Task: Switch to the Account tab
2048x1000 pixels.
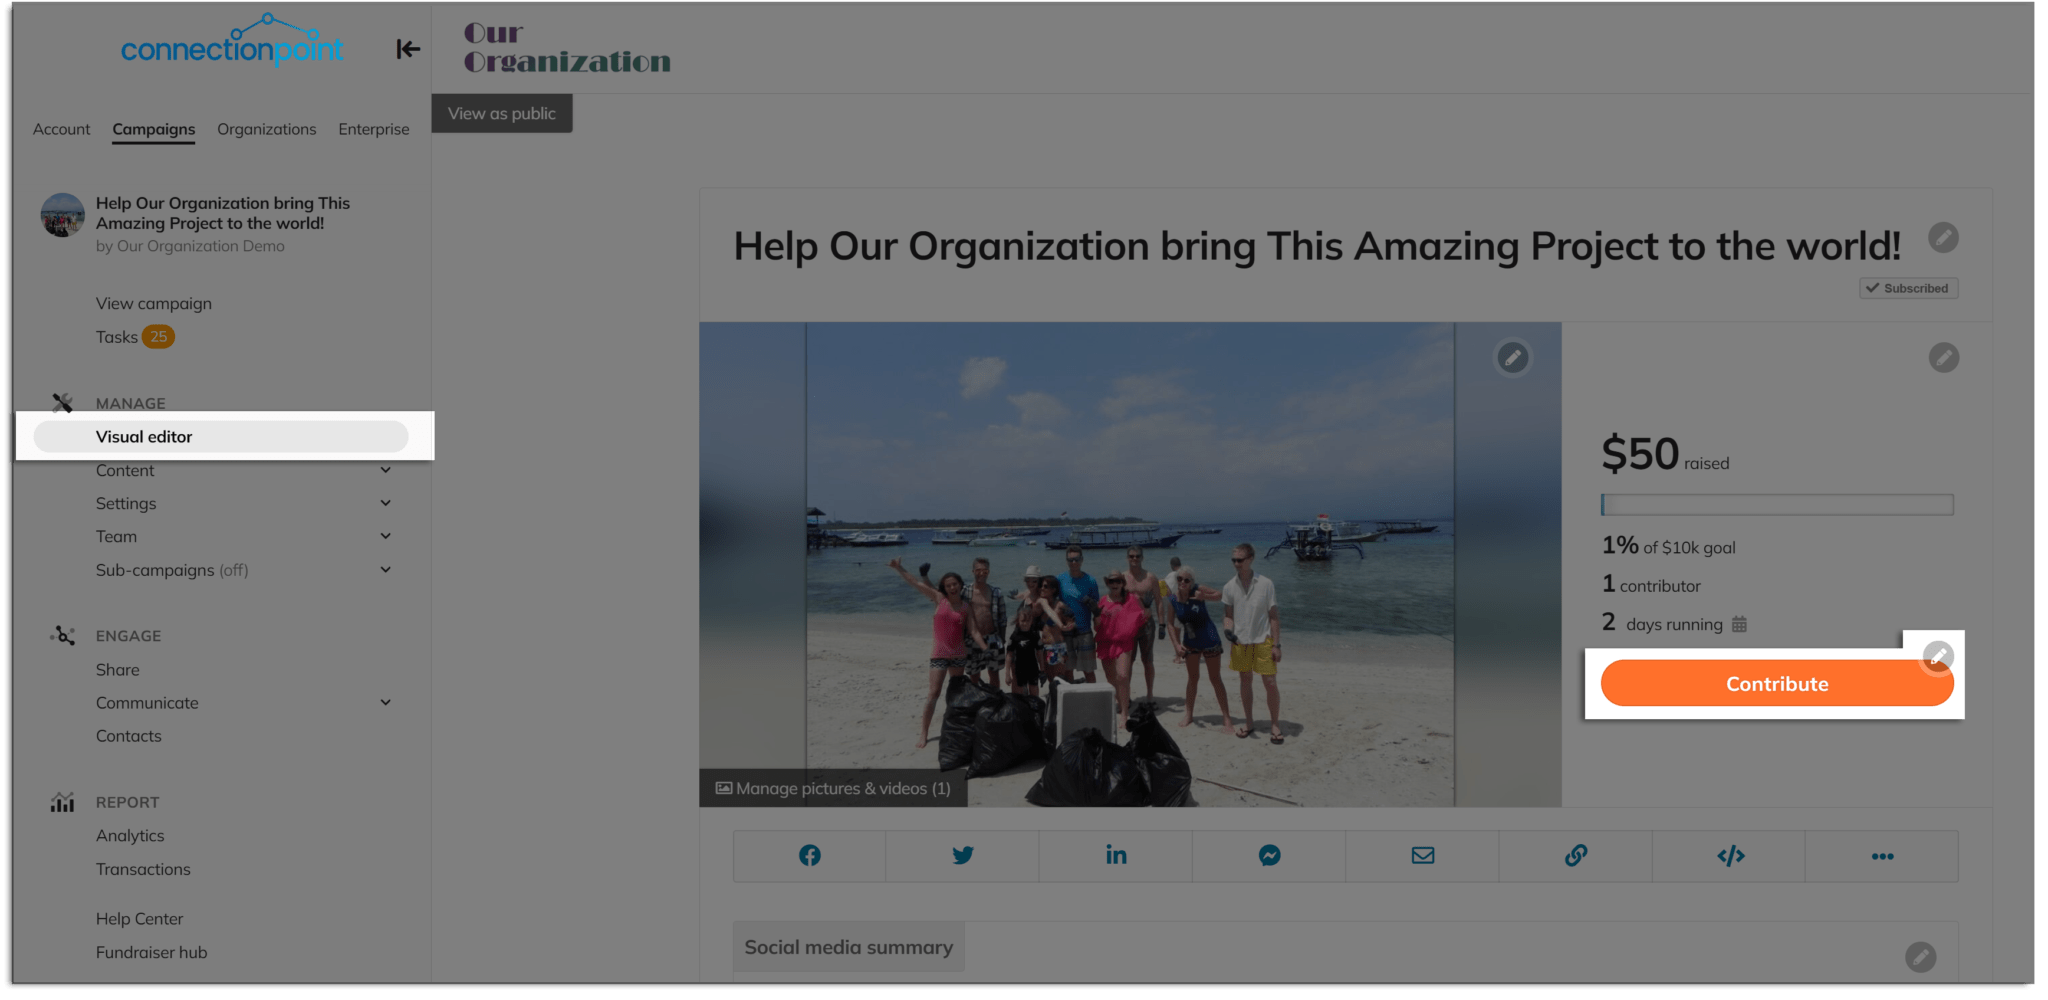Action: (61, 129)
